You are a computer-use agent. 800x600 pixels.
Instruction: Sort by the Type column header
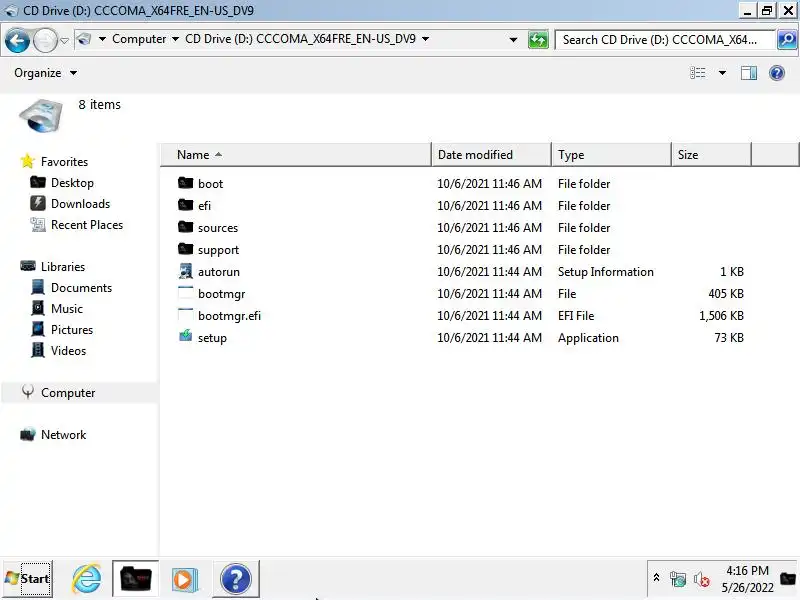[611, 155]
